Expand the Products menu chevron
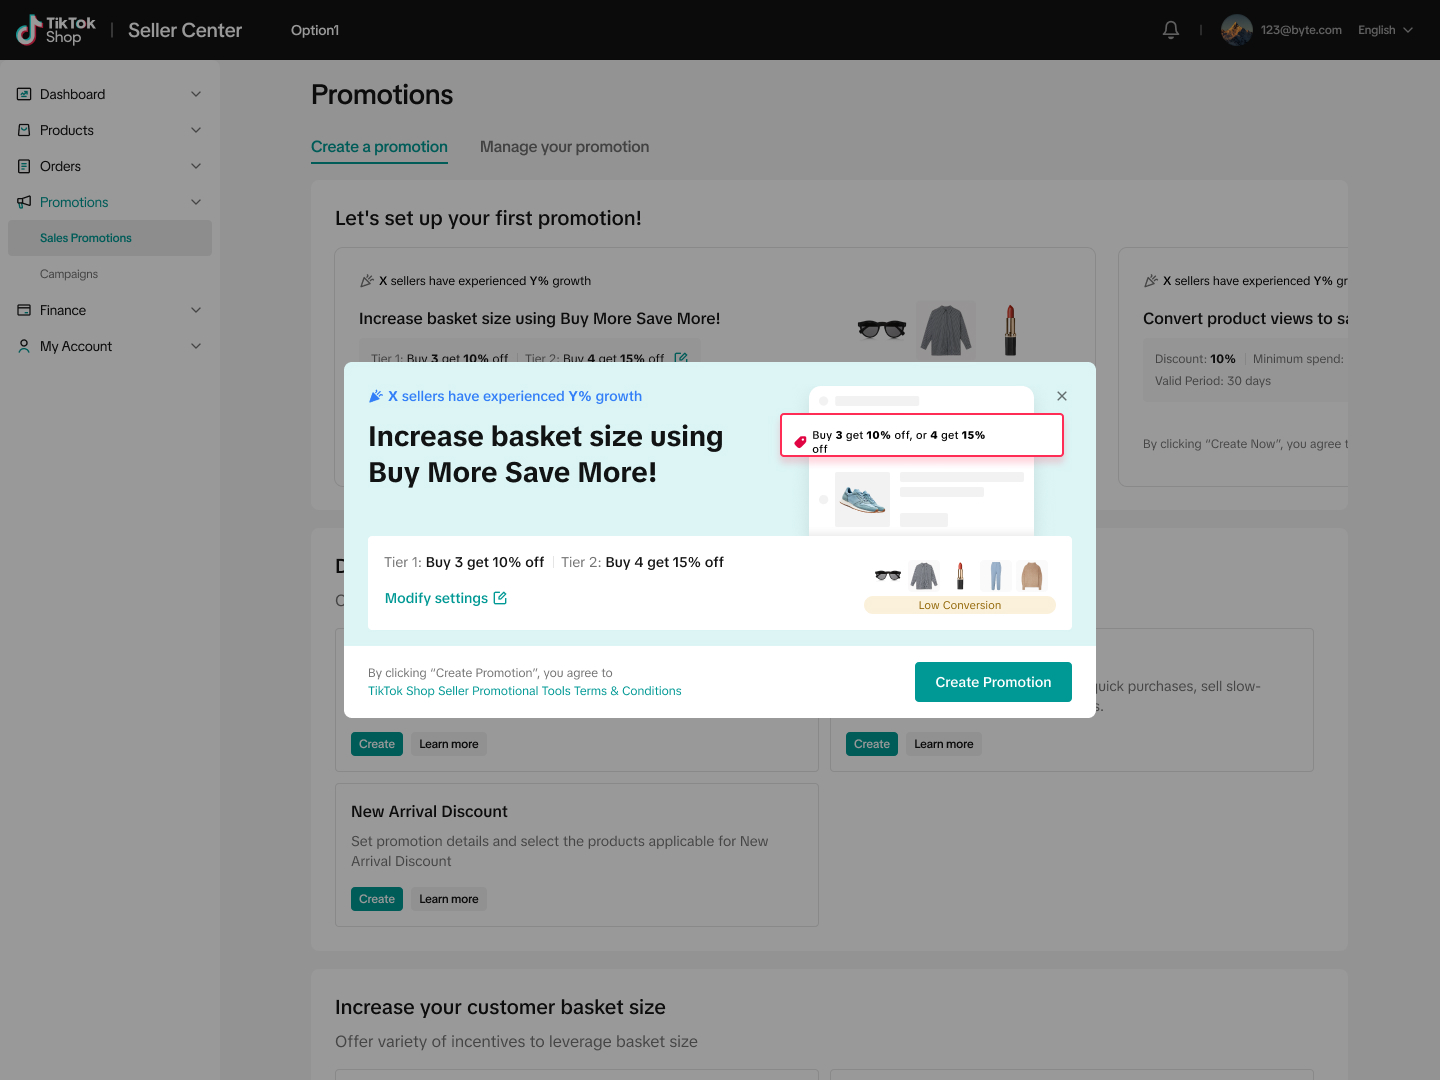The width and height of the screenshot is (1440, 1080). 196,130
